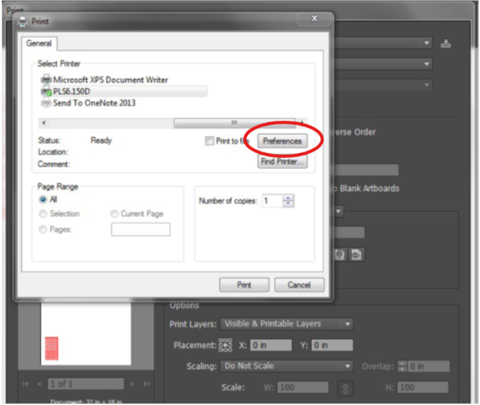
Task: Open the printer Preferences button
Action: pos(282,141)
